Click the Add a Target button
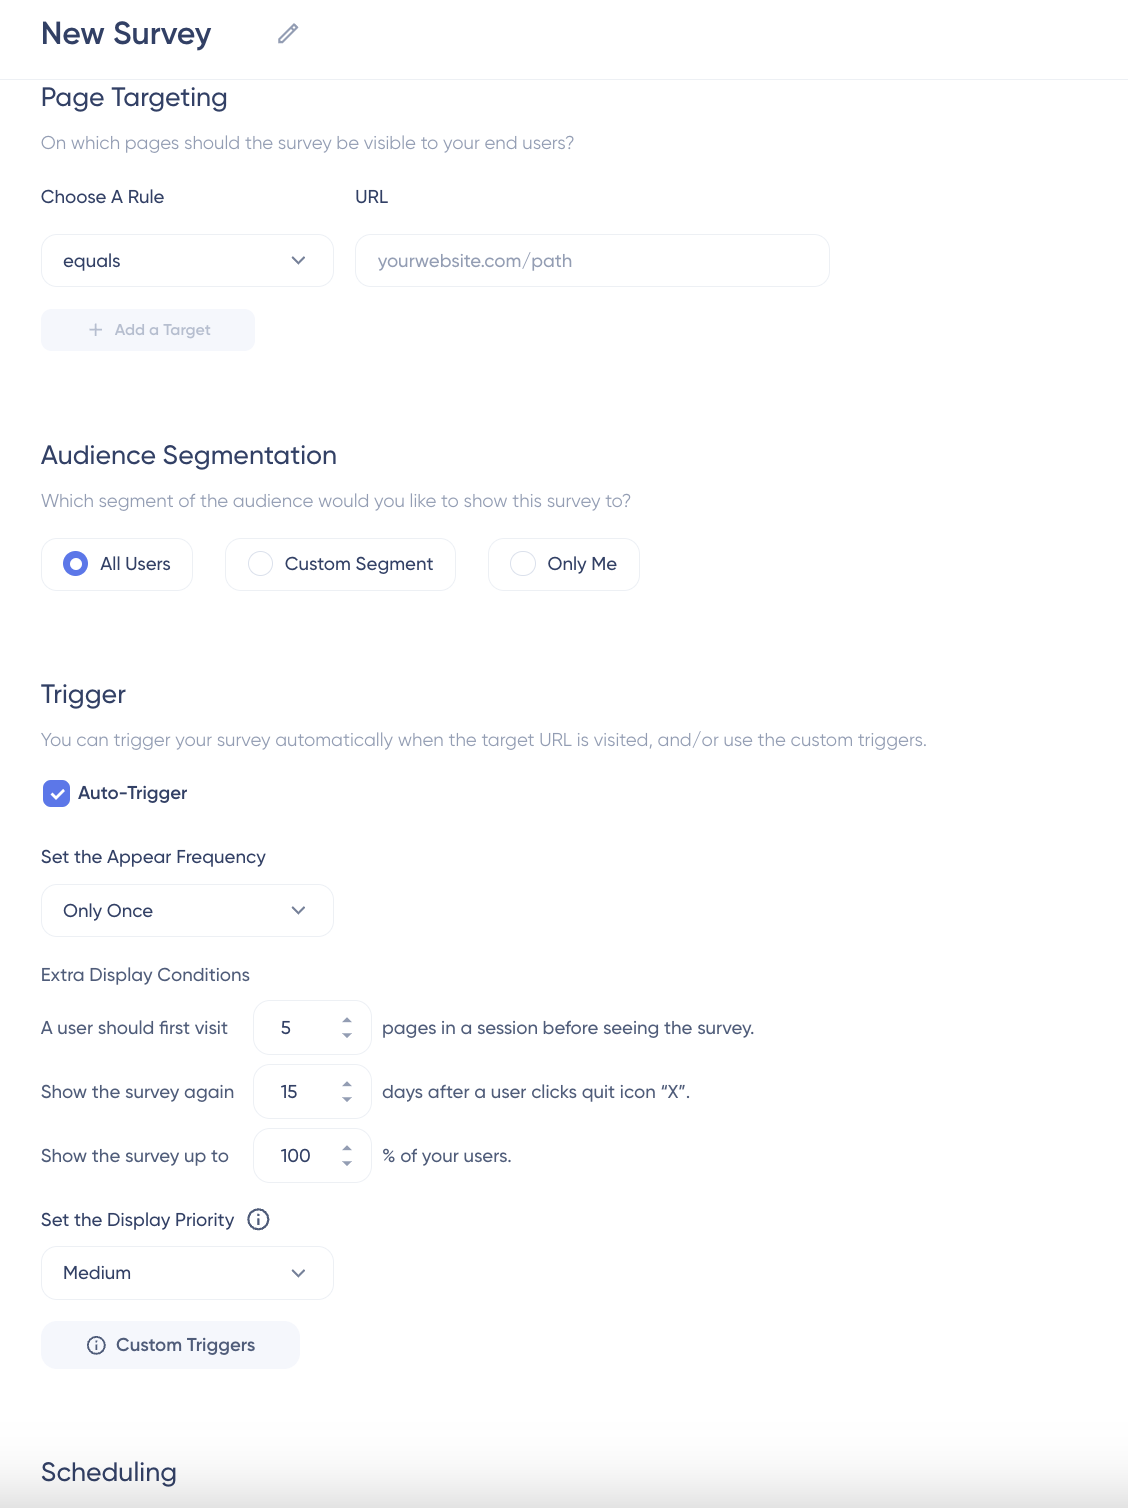 pyautogui.click(x=148, y=330)
